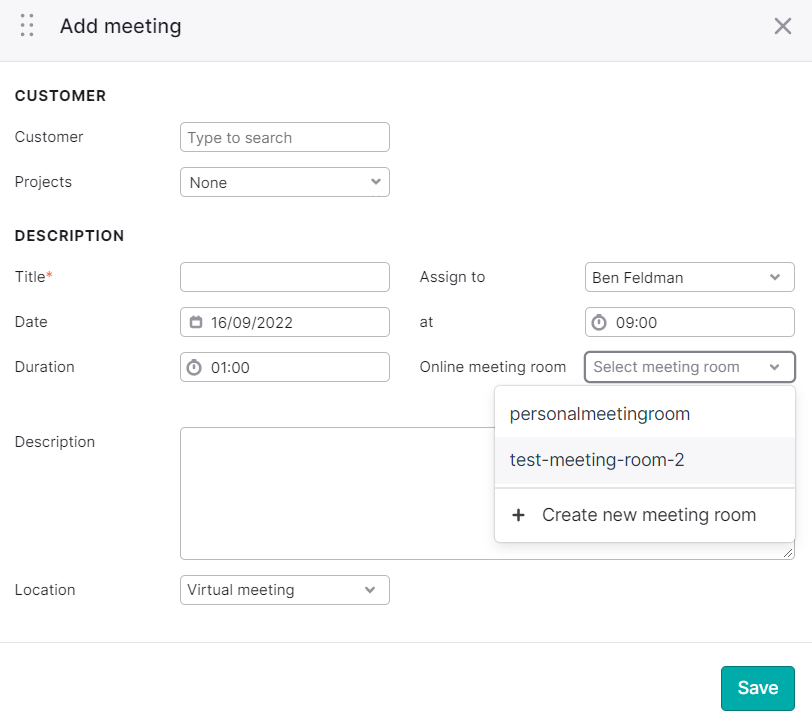The height and width of the screenshot is (725, 812).
Task: Click the Customer search field
Action: (x=284, y=137)
